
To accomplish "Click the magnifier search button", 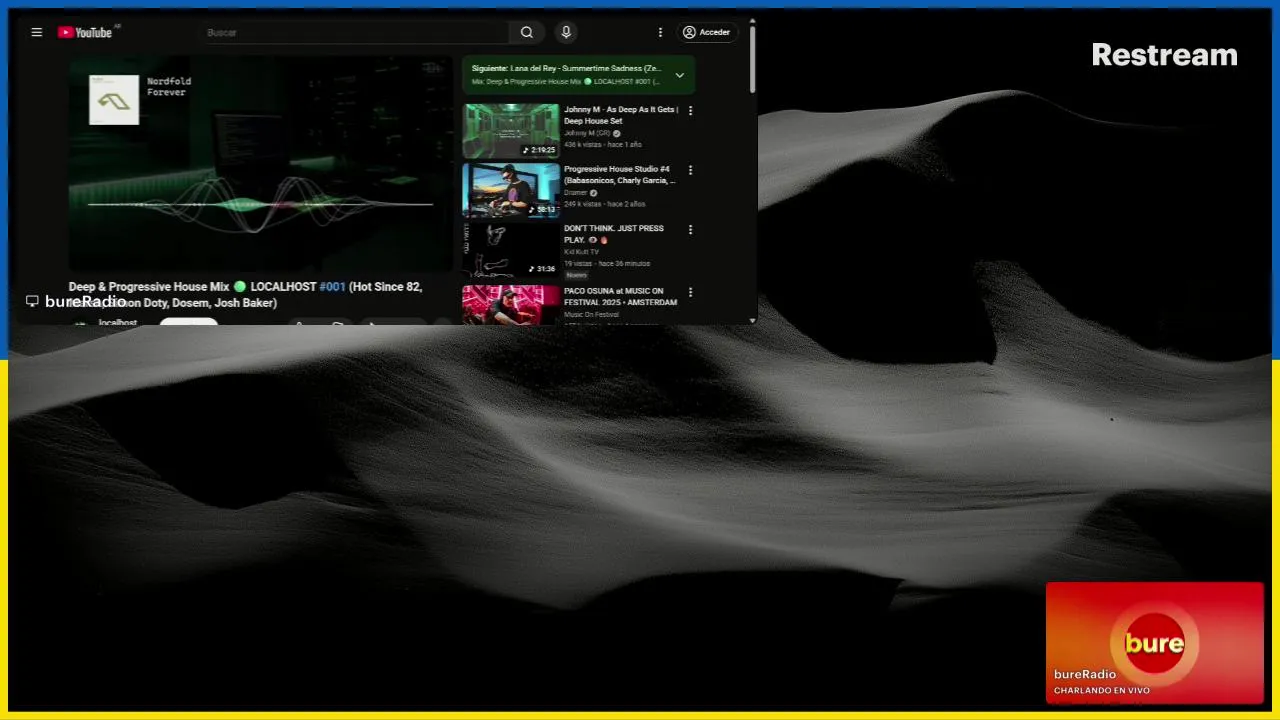I will click(527, 32).
